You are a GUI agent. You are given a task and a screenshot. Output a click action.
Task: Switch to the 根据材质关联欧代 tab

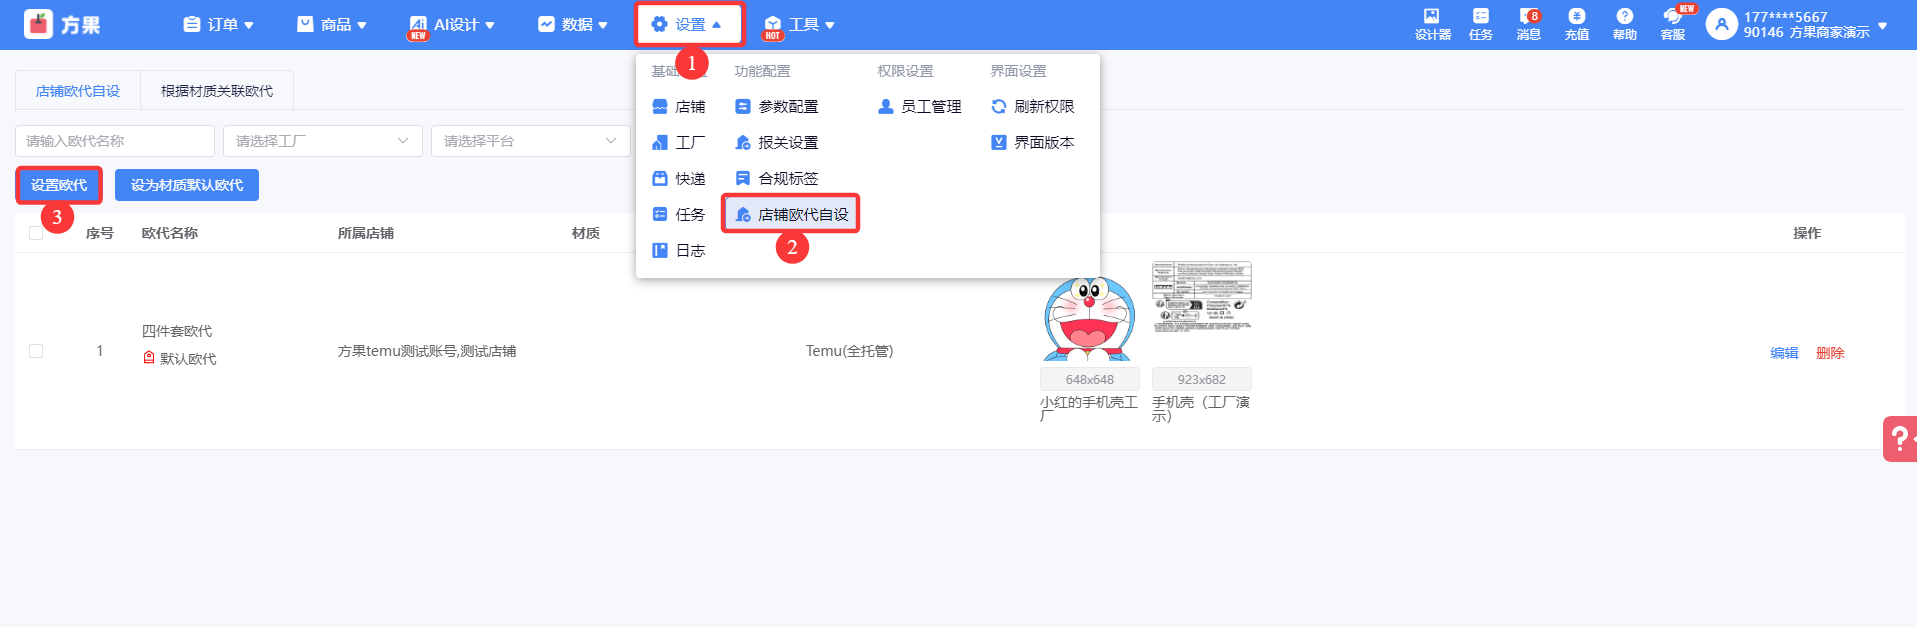tap(217, 90)
